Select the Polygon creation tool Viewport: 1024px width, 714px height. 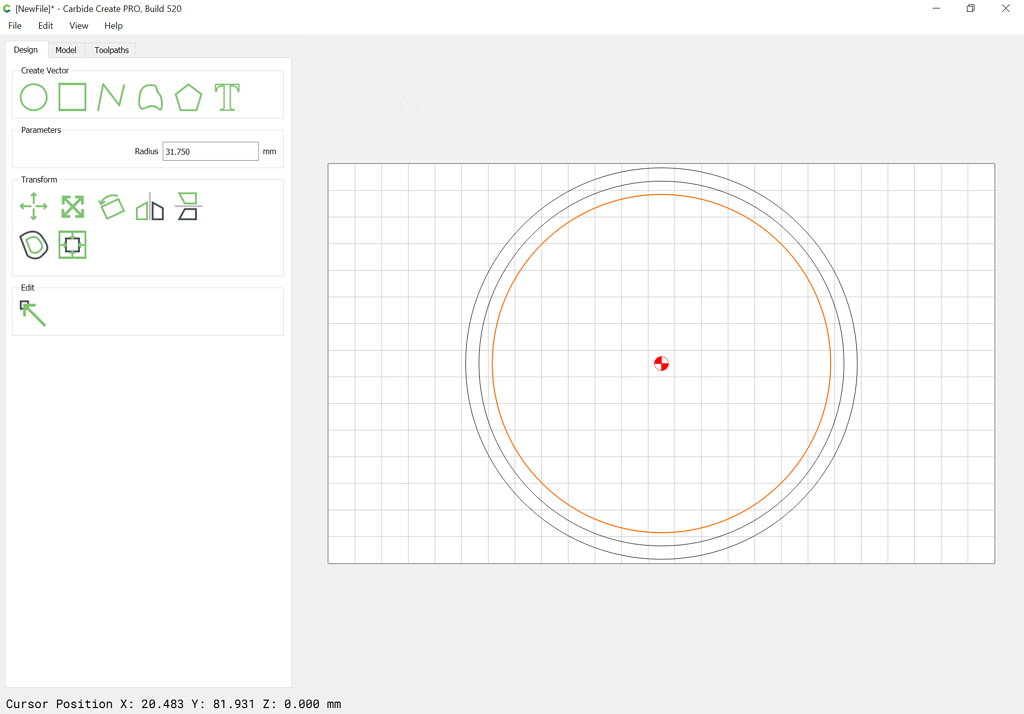tap(188, 97)
